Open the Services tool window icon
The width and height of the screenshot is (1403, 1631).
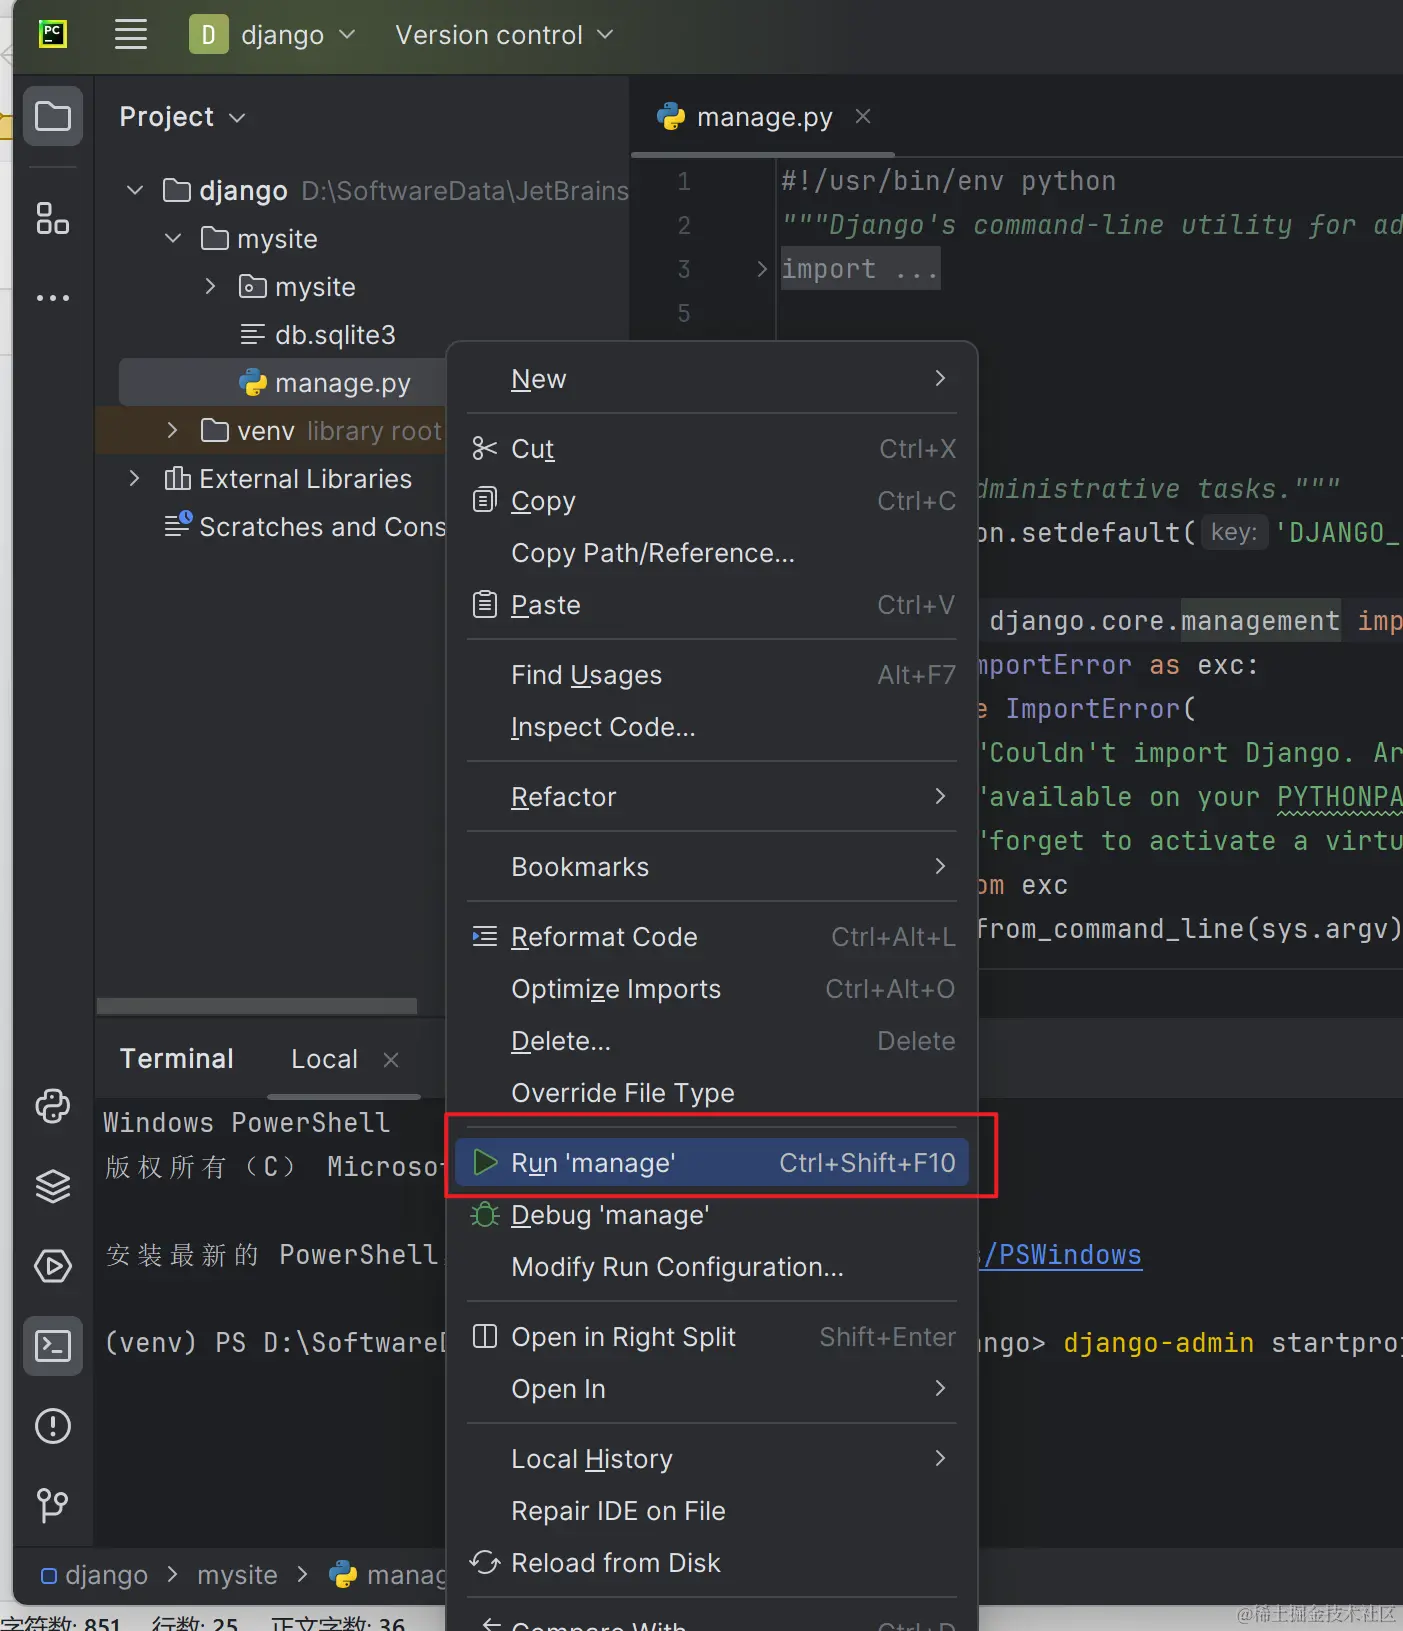click(x=53, y=1266)
